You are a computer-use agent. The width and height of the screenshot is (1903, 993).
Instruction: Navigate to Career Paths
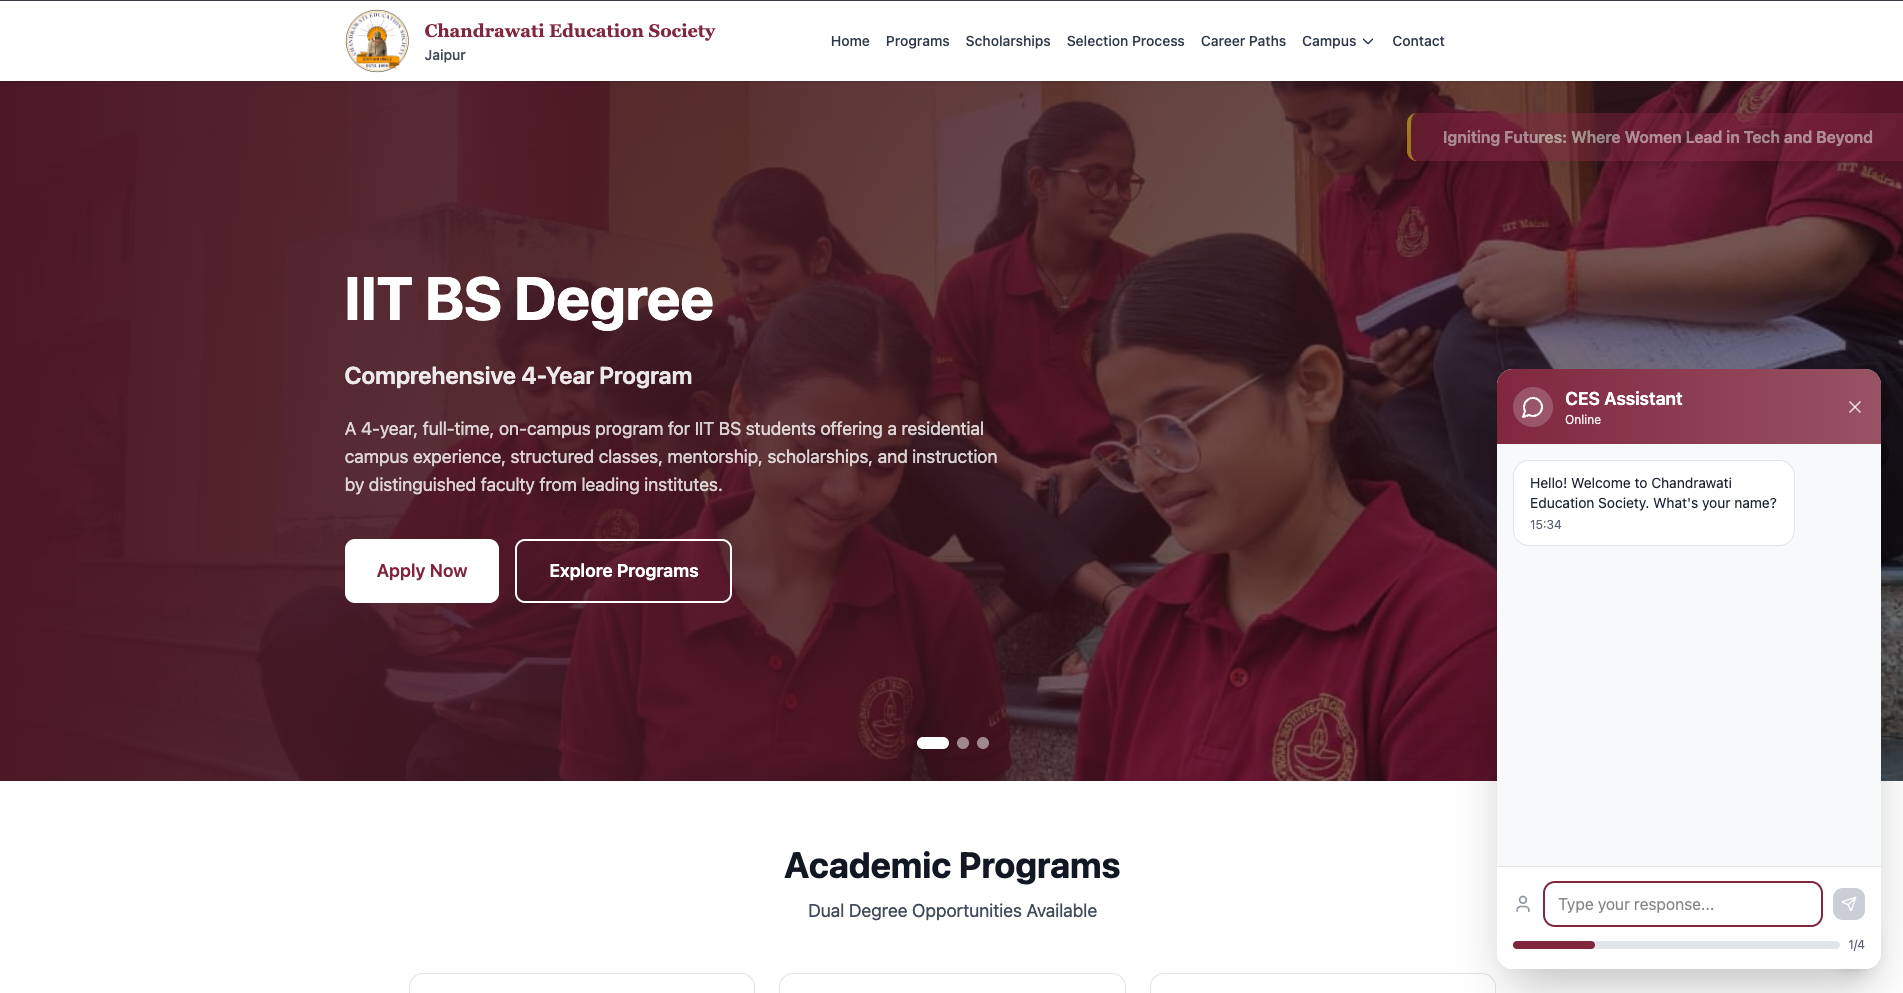click(1243, 41)
